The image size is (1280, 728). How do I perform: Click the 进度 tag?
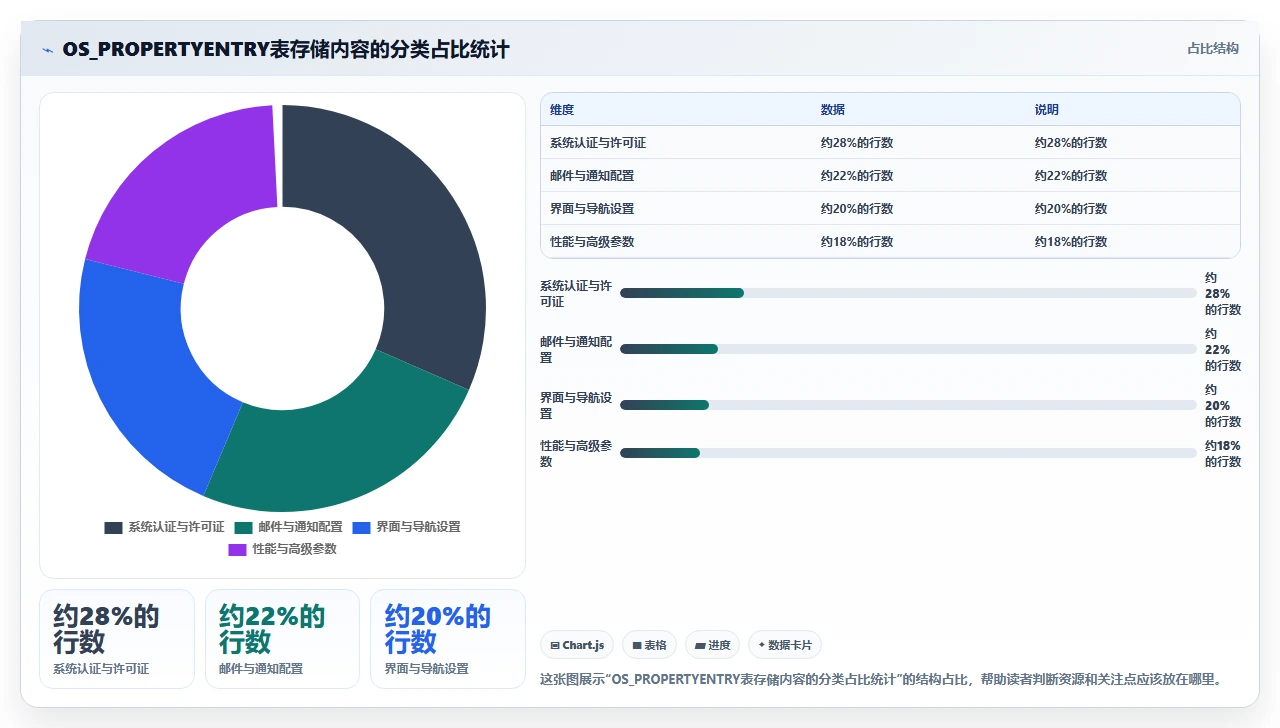point(712,645)
